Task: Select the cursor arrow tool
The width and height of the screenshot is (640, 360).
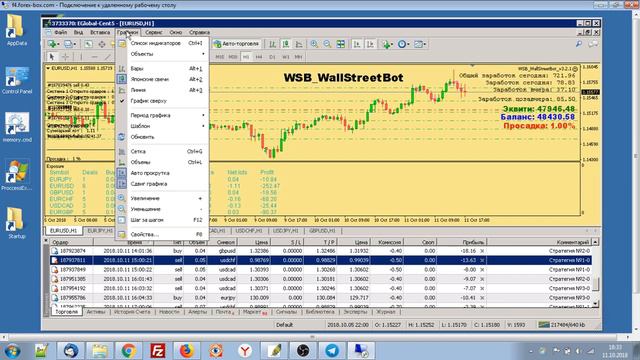Action: [x=51, y=57]
